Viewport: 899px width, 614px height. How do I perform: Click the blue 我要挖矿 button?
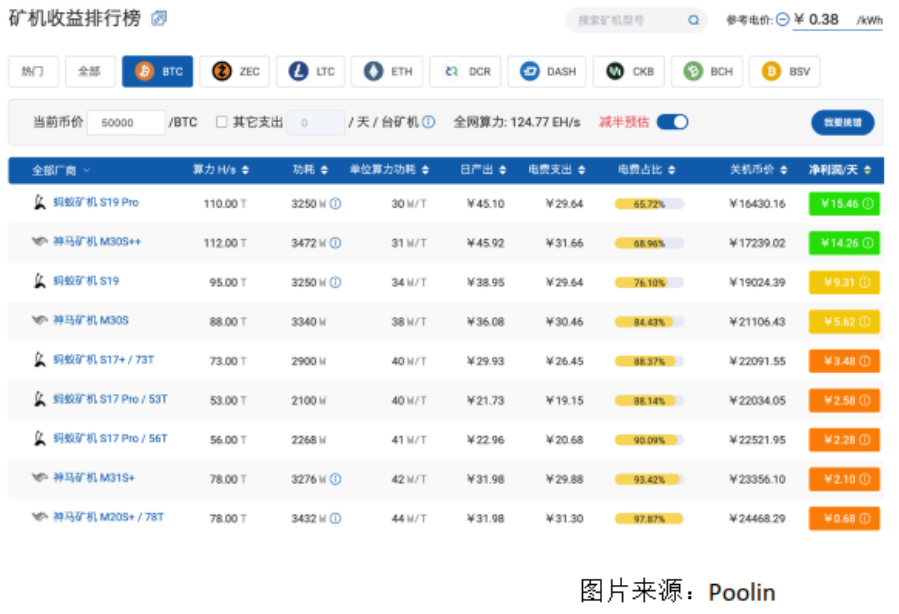(842, 122)
